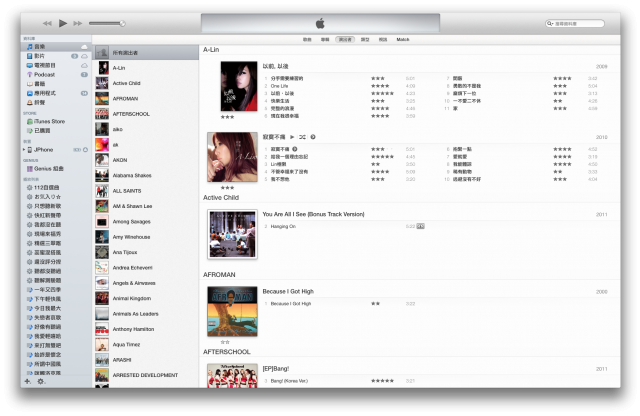Select artist AFTERSCHOOL in the list
This screenshot has height=416, width=640.
click(x=146, y=114)
